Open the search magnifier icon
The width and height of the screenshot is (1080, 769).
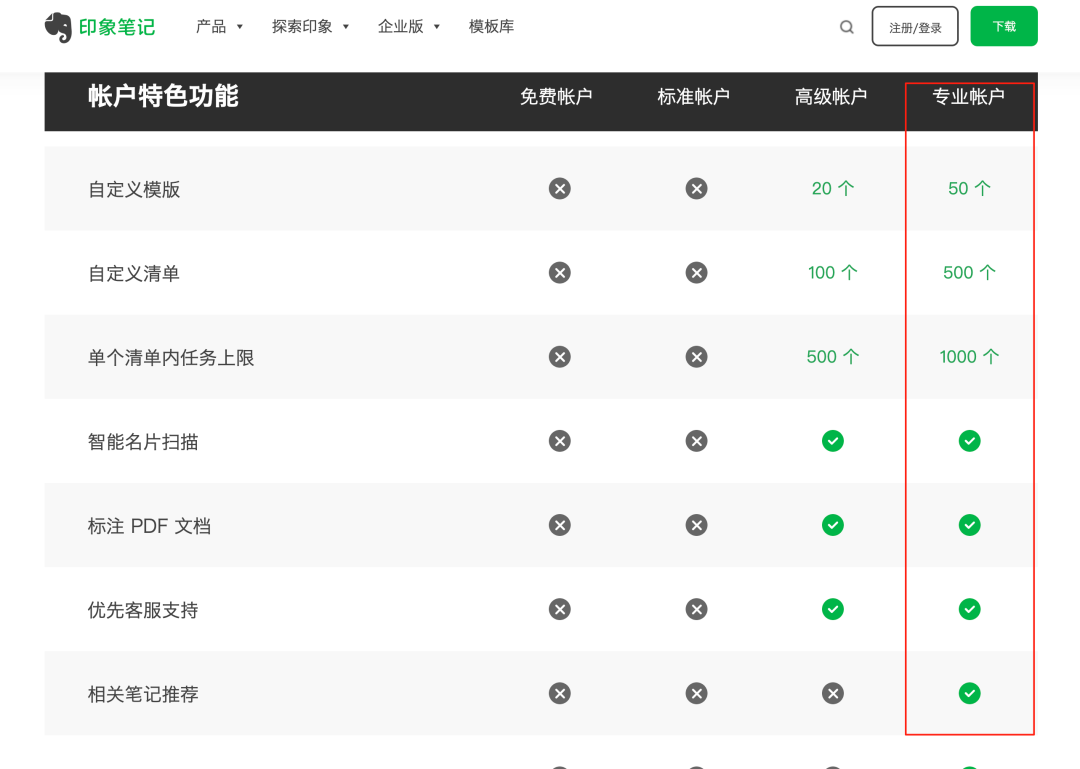847,27
